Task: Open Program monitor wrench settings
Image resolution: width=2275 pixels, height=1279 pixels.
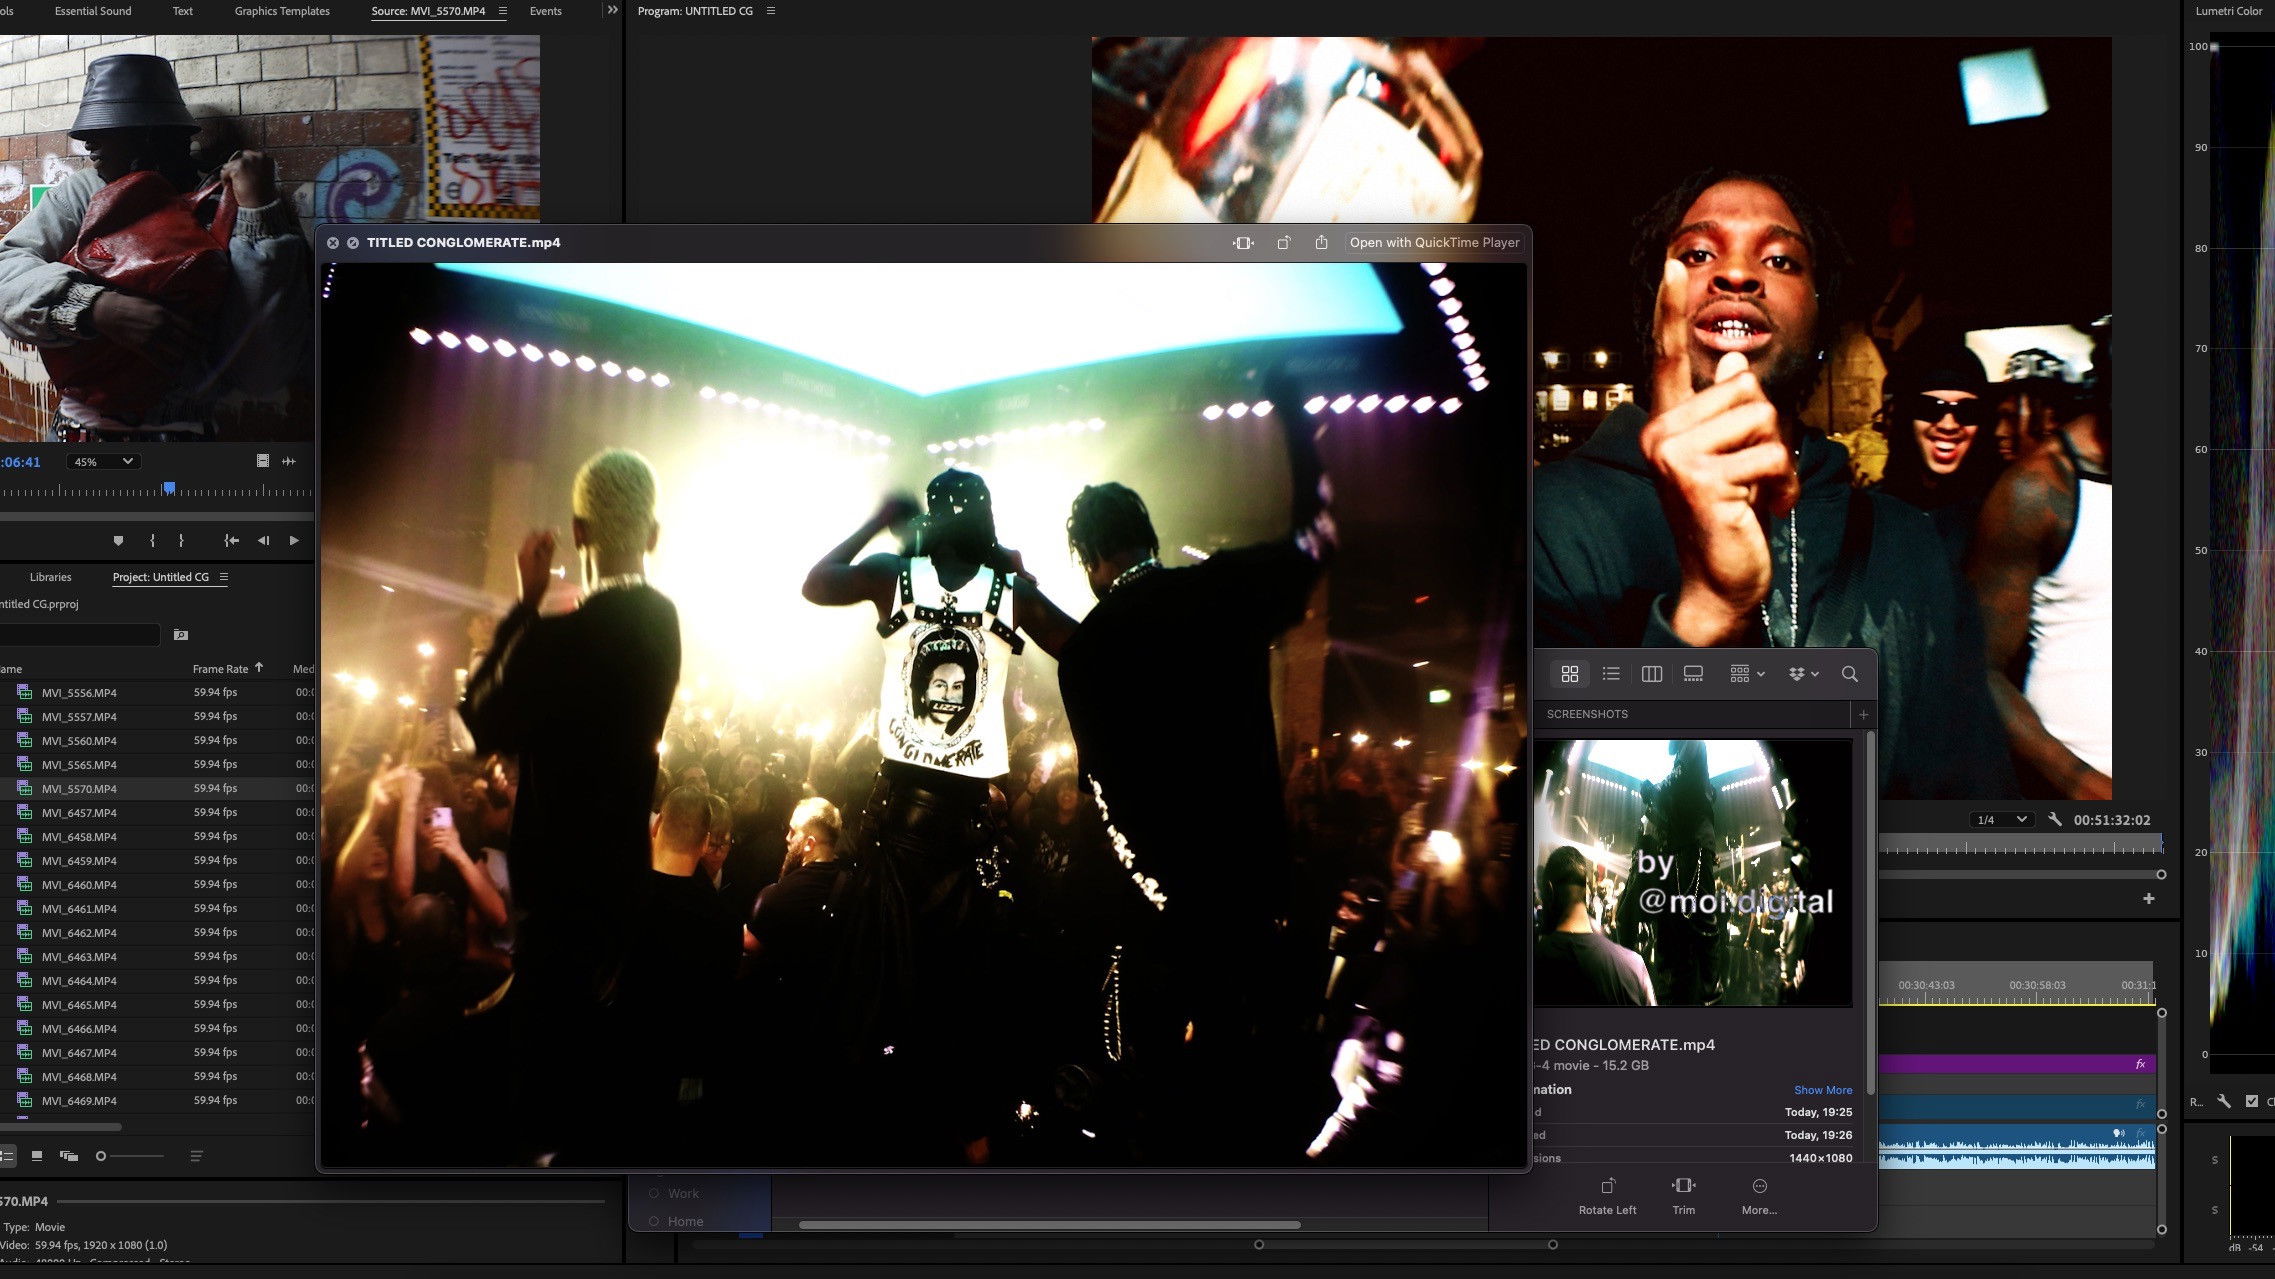Action: [x=2054, y=819]
